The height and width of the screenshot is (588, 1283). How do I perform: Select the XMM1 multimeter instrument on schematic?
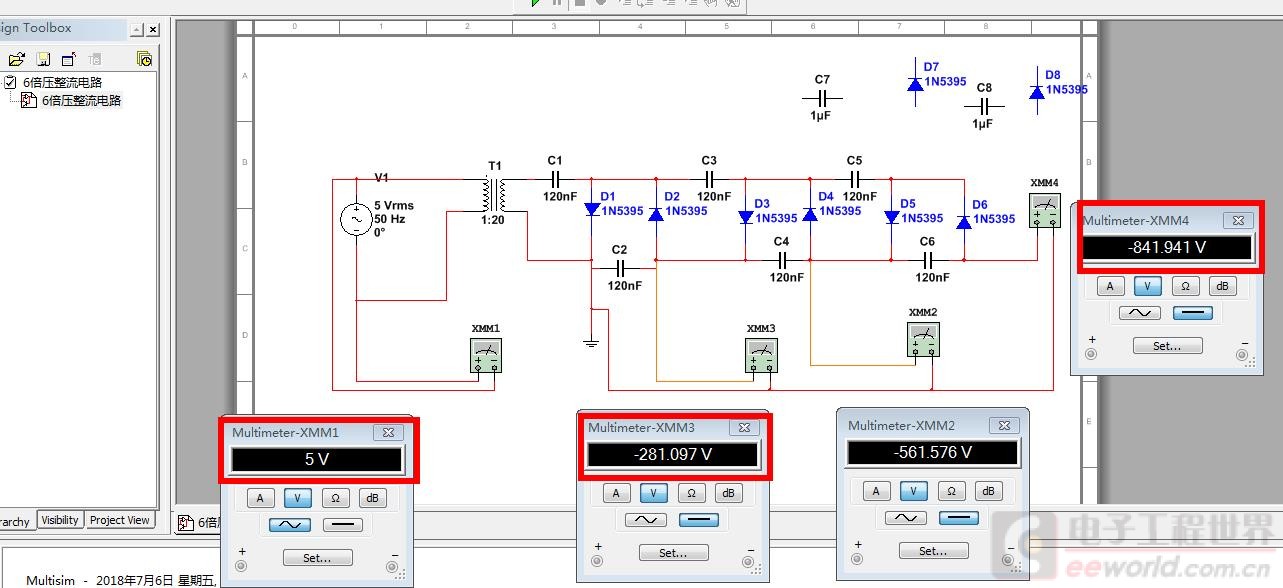coord(486,356)
